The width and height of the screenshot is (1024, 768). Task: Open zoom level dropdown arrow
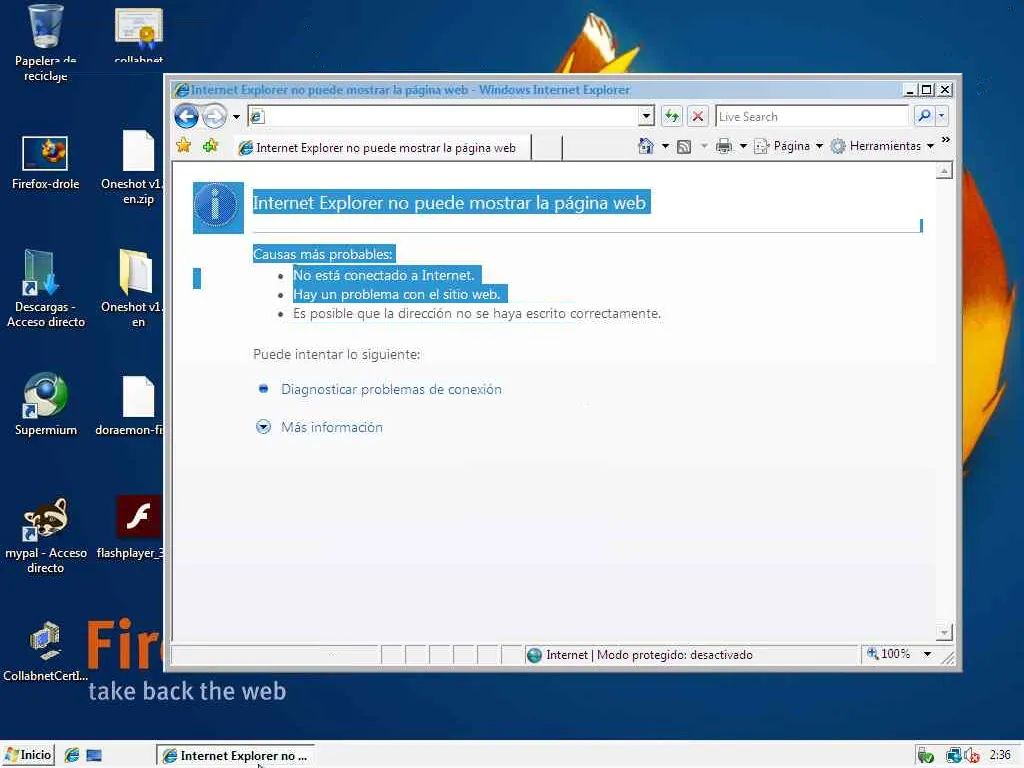point(927,654)
